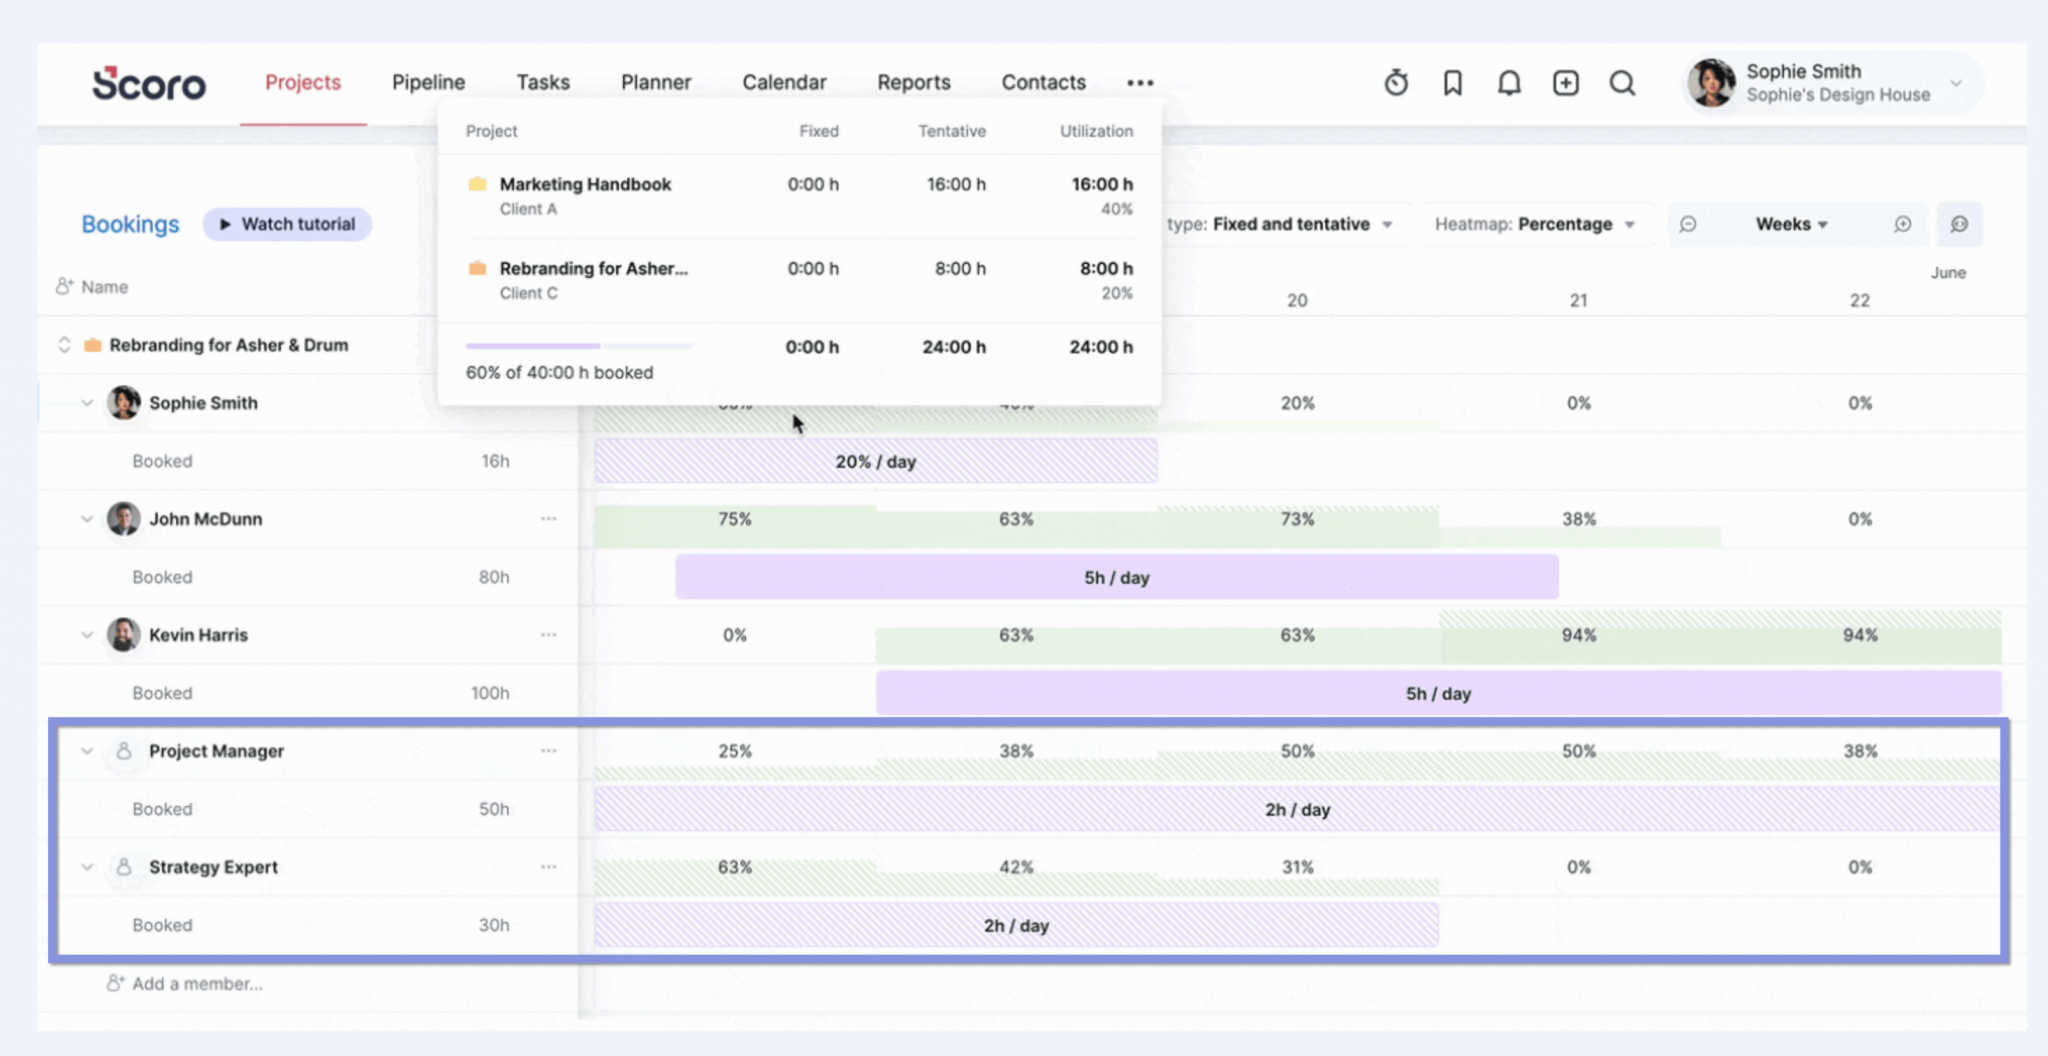Open the time tracker stopwatch icon
The height and width of the screenshot is (1056, 2048).
coord(1397,83)
